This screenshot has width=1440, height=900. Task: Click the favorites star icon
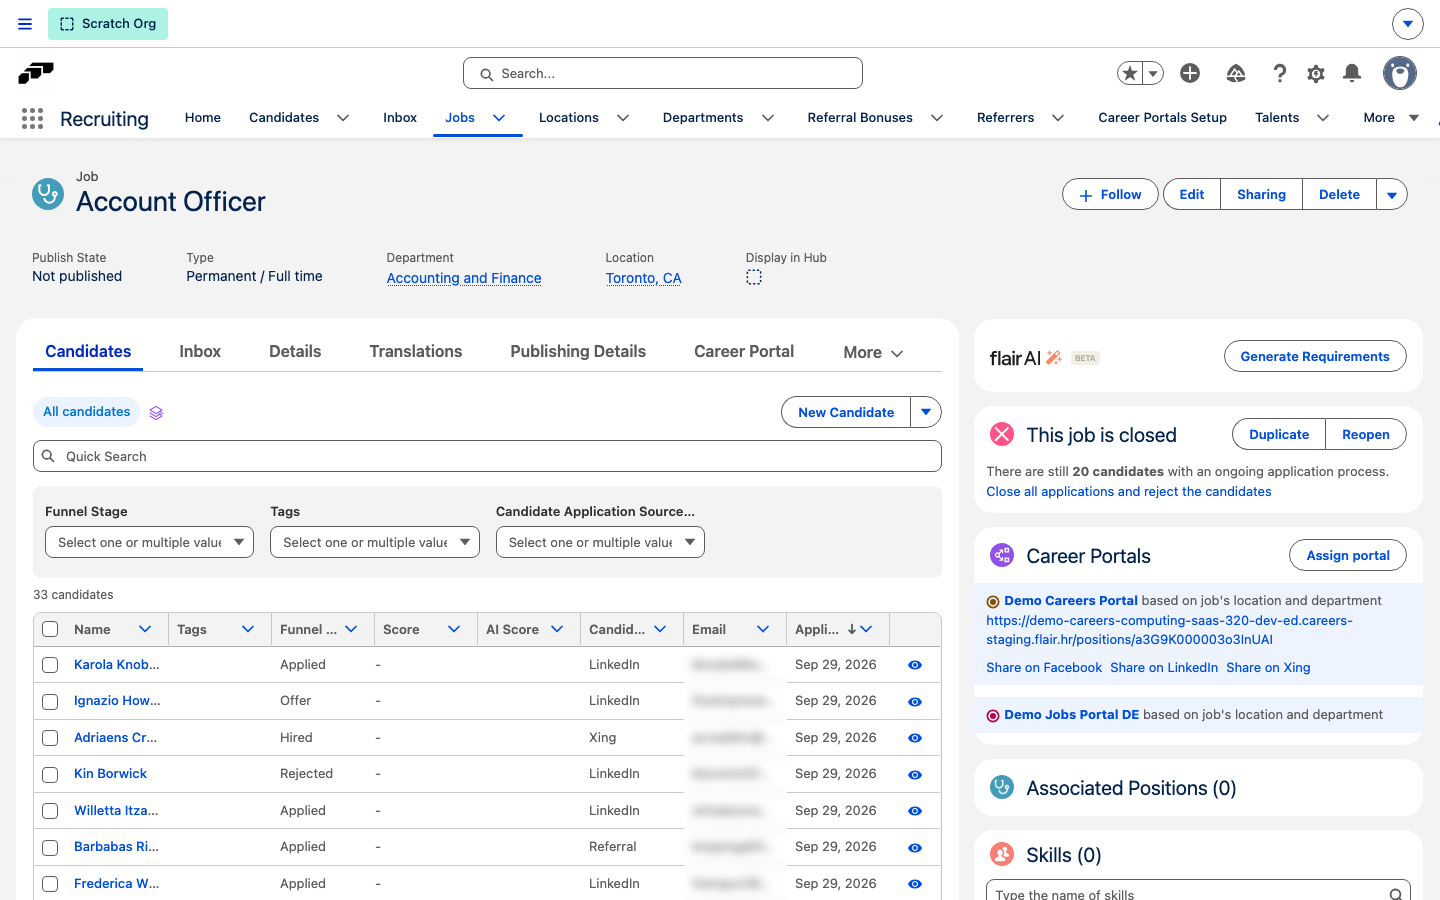tap(1130, 73)
